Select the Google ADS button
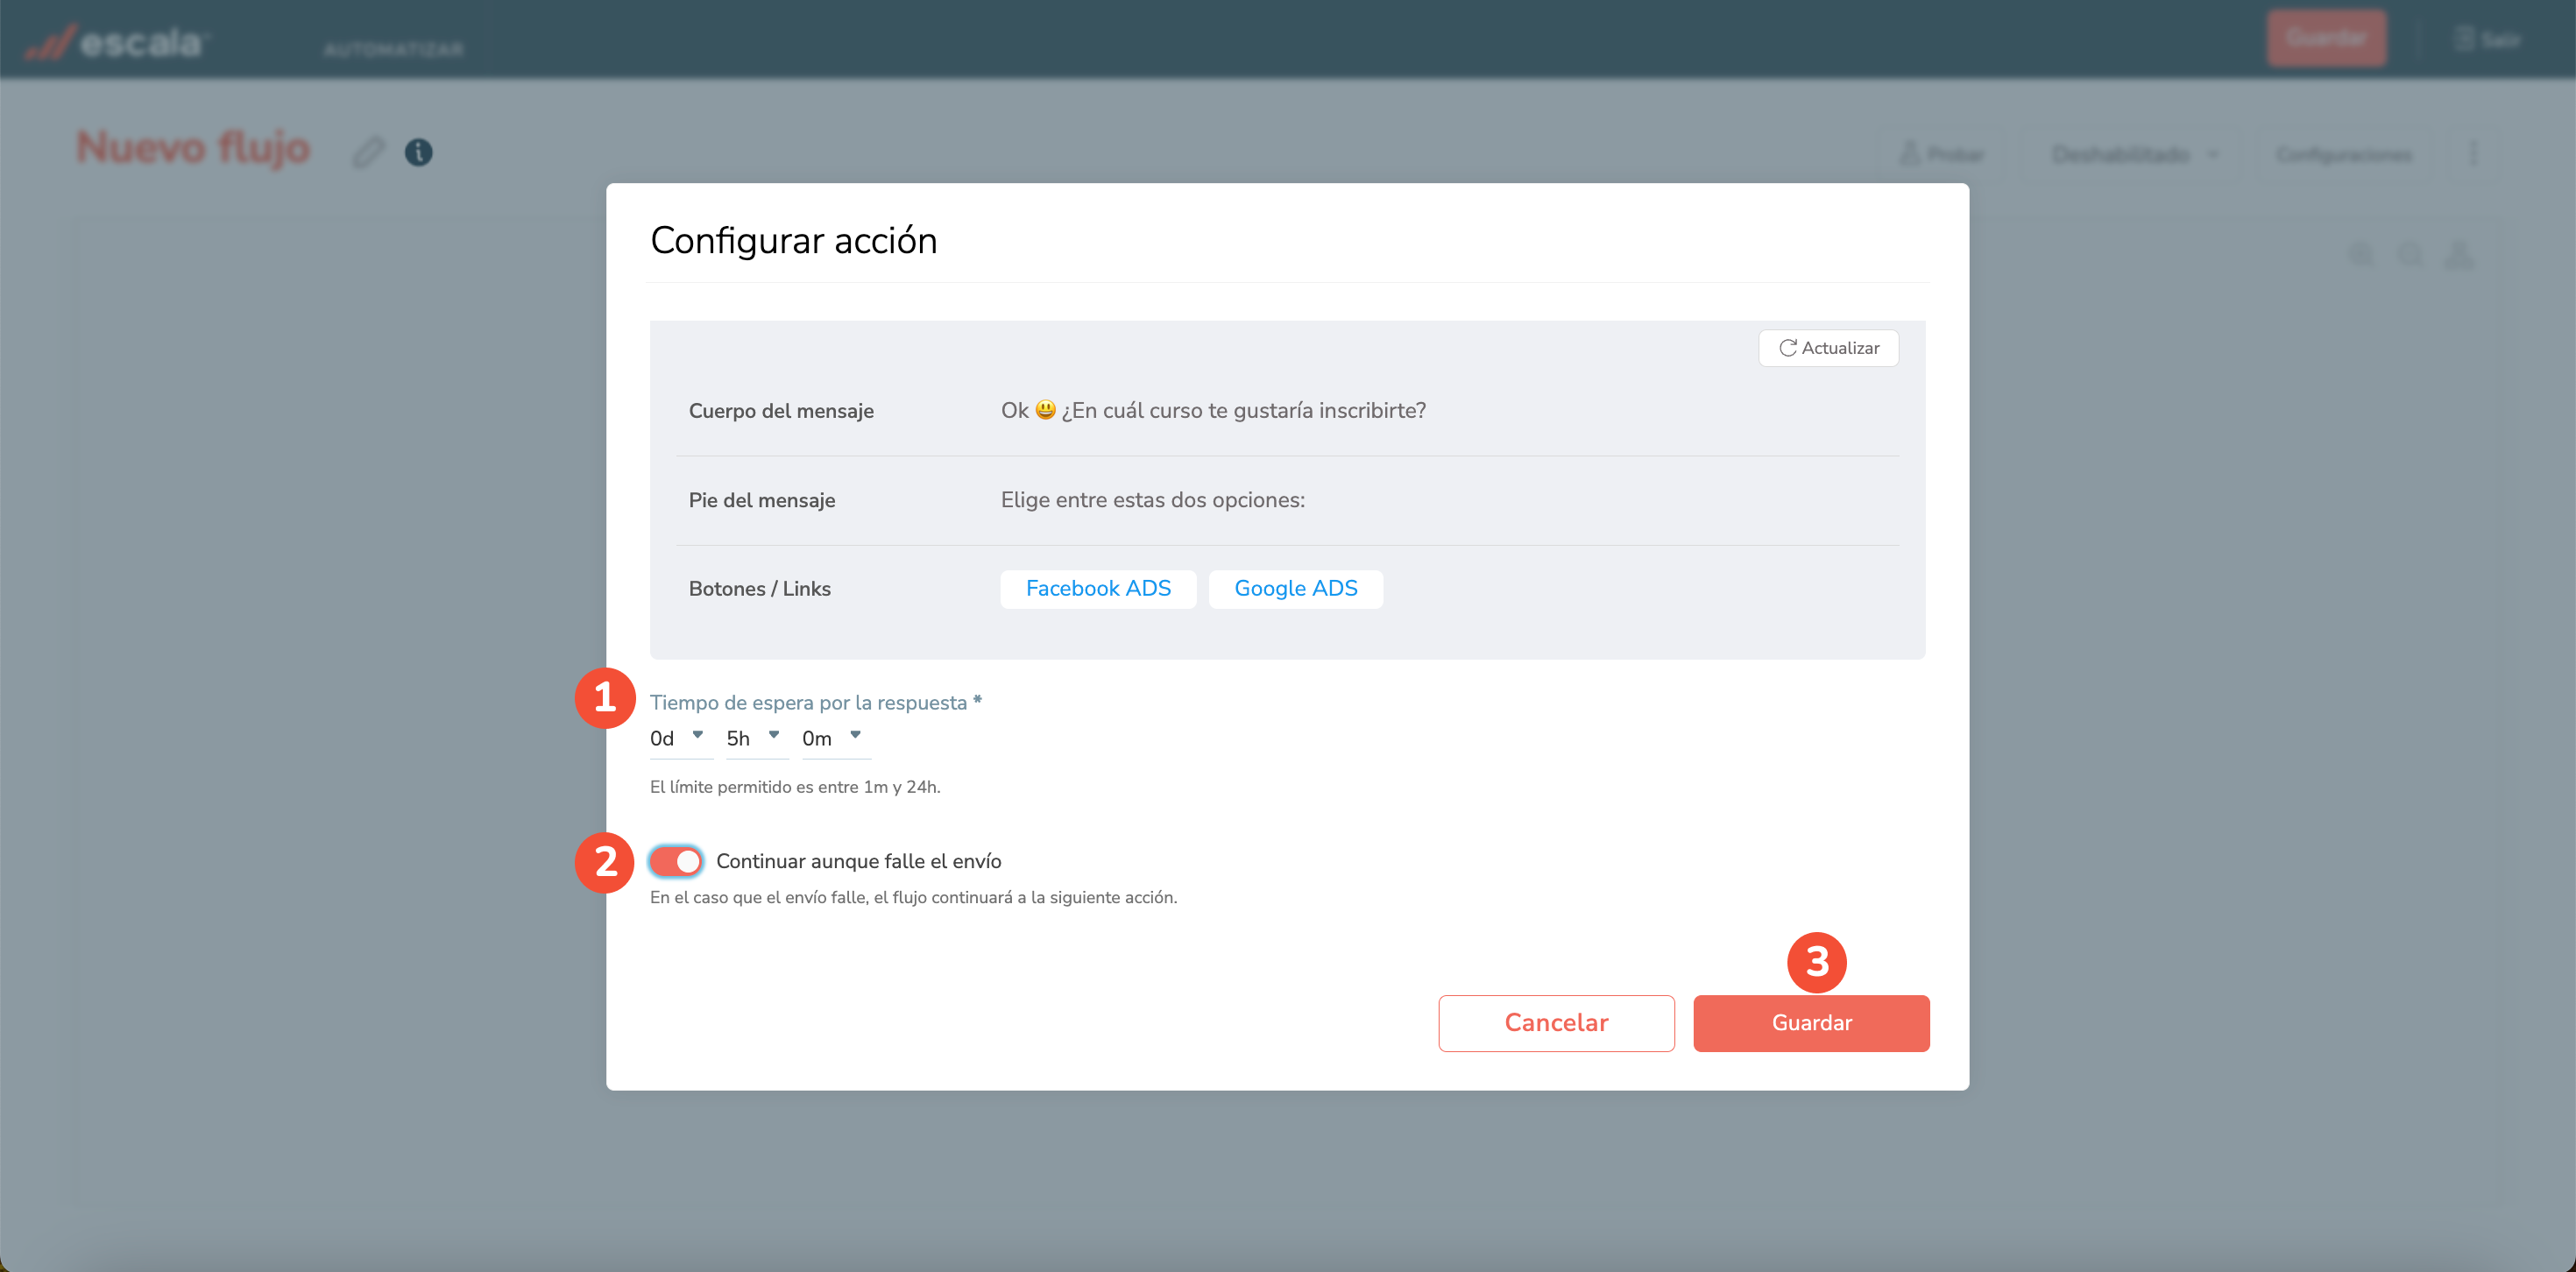Viewport: 2576px width, 1272px height. [x=1296, y=589]
